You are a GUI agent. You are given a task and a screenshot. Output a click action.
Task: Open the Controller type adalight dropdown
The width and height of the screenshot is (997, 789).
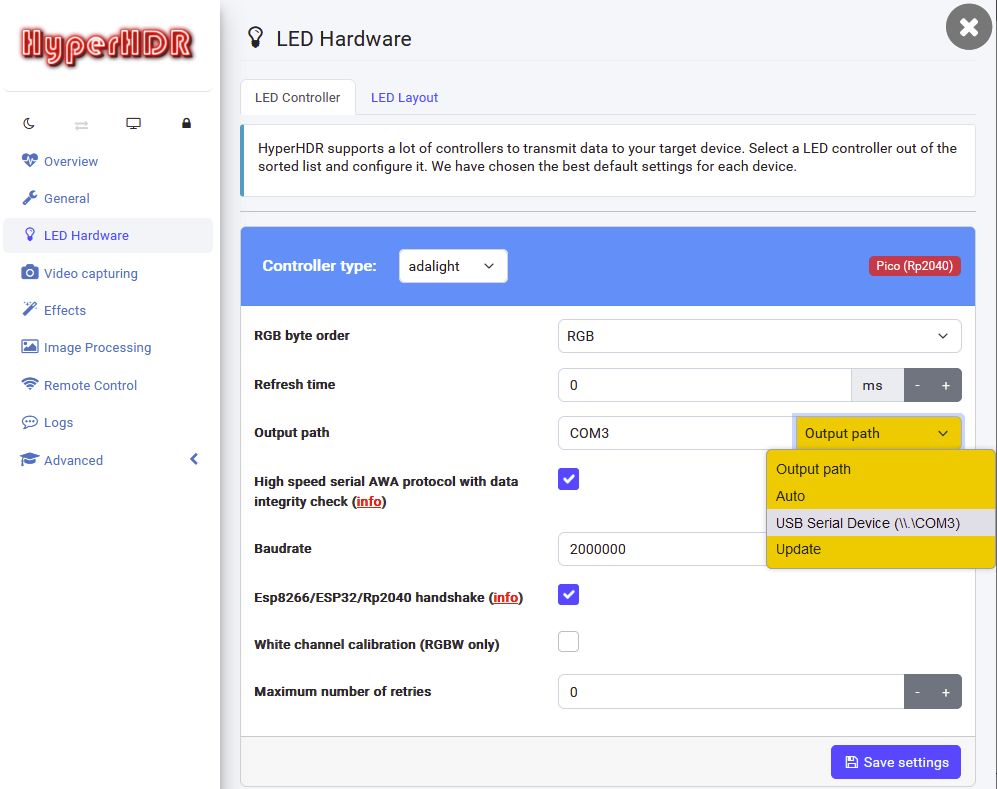click(453, 266)
